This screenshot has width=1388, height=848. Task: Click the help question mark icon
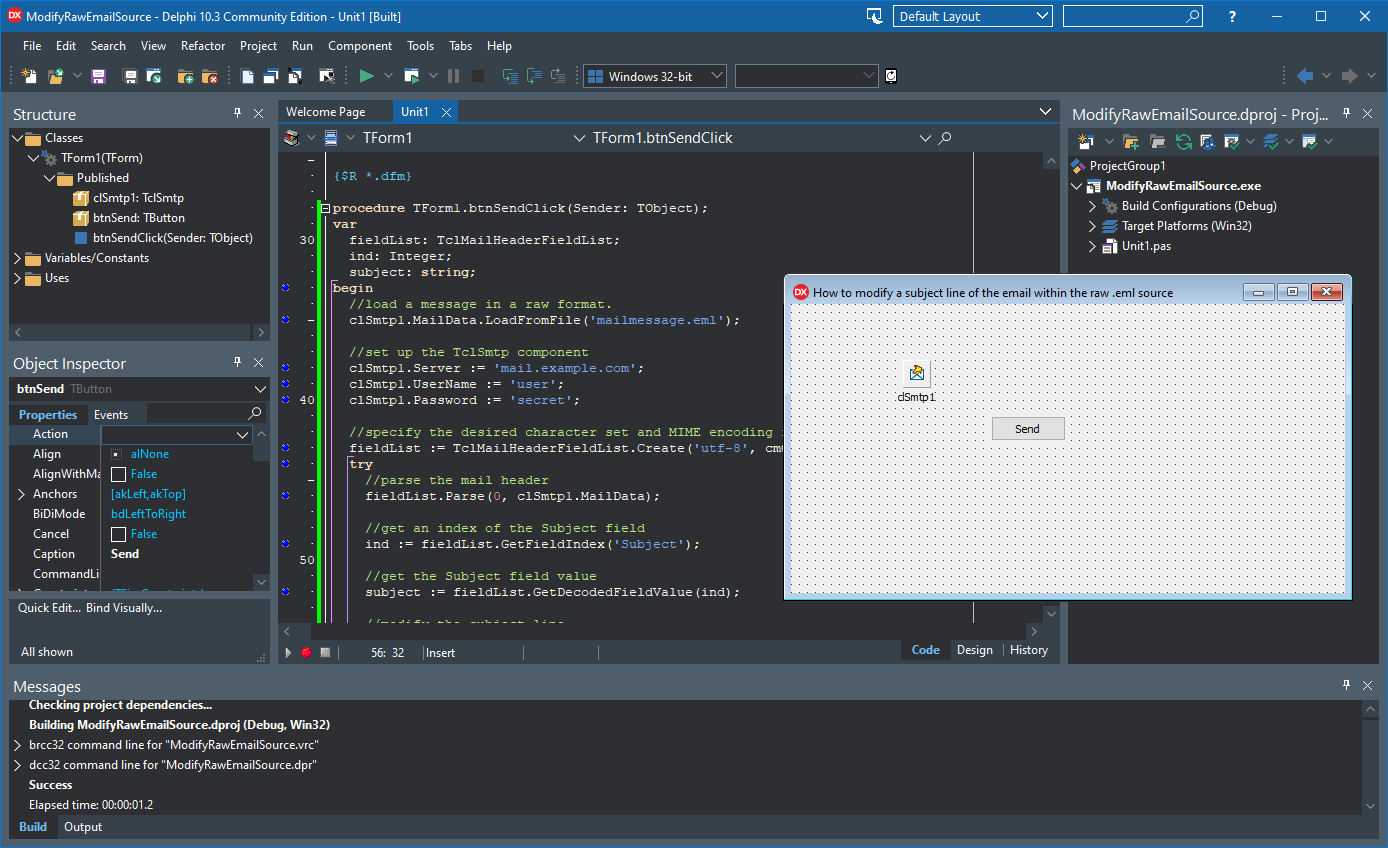[1233, 16]
